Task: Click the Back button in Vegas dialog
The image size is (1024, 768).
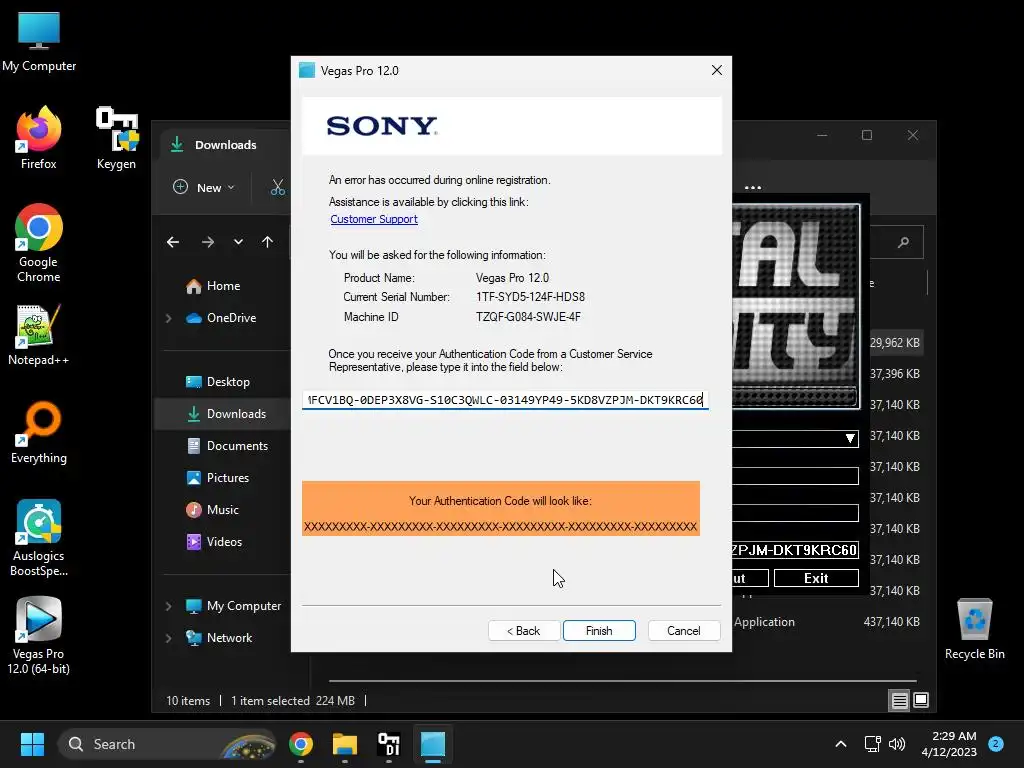Action: (x=524, y=631)
